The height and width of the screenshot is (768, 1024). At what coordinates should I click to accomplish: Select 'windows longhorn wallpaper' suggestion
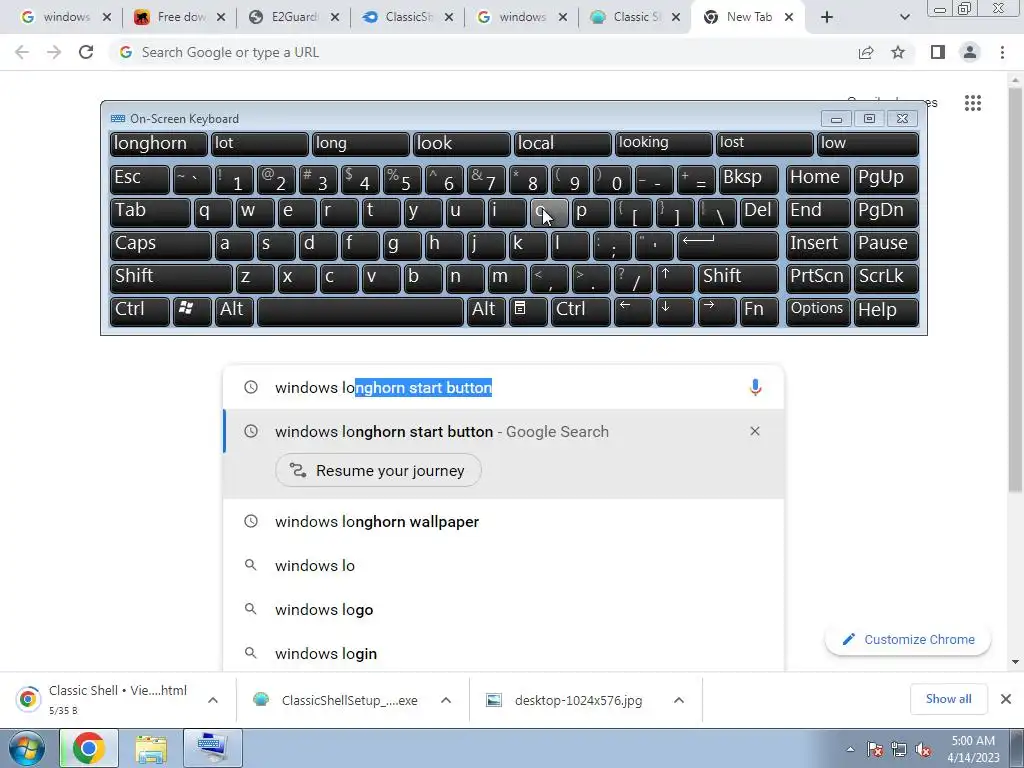click(x=503, y=521)
